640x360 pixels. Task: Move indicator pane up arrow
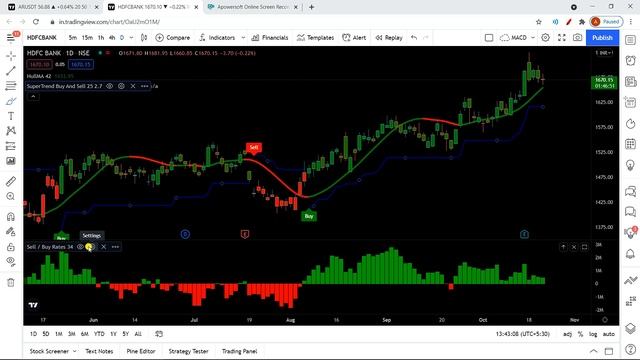563,247
